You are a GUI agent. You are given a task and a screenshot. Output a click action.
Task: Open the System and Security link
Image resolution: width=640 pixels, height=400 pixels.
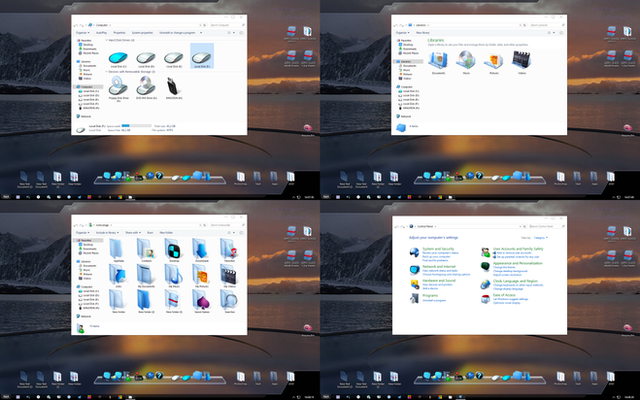pos(438,249)
